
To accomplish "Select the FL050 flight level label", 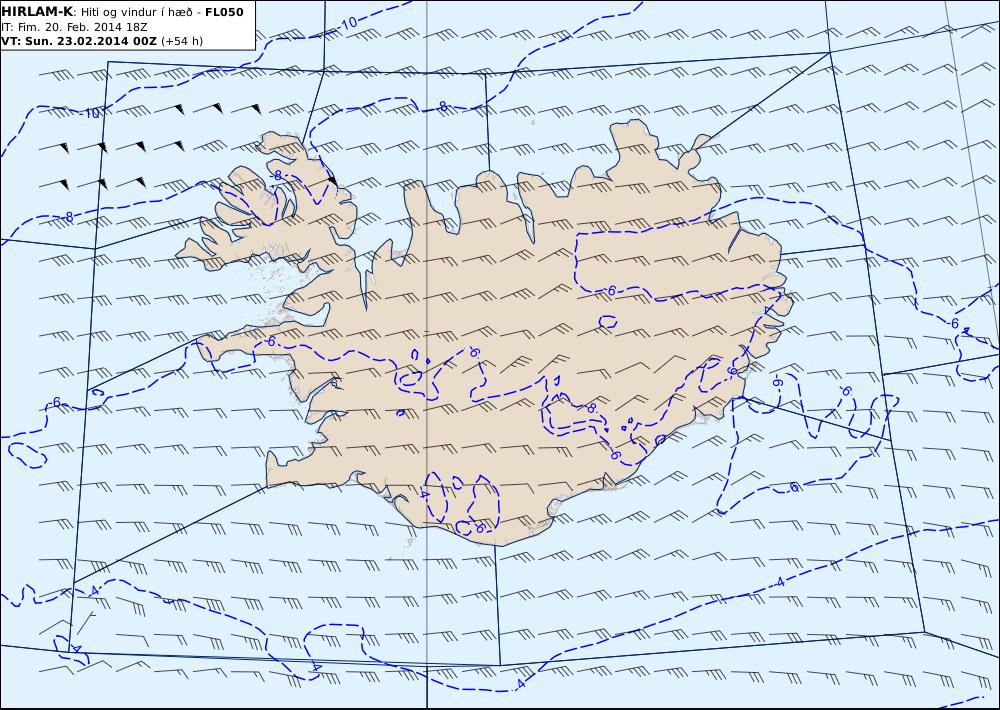I will [x=224, y=12].
